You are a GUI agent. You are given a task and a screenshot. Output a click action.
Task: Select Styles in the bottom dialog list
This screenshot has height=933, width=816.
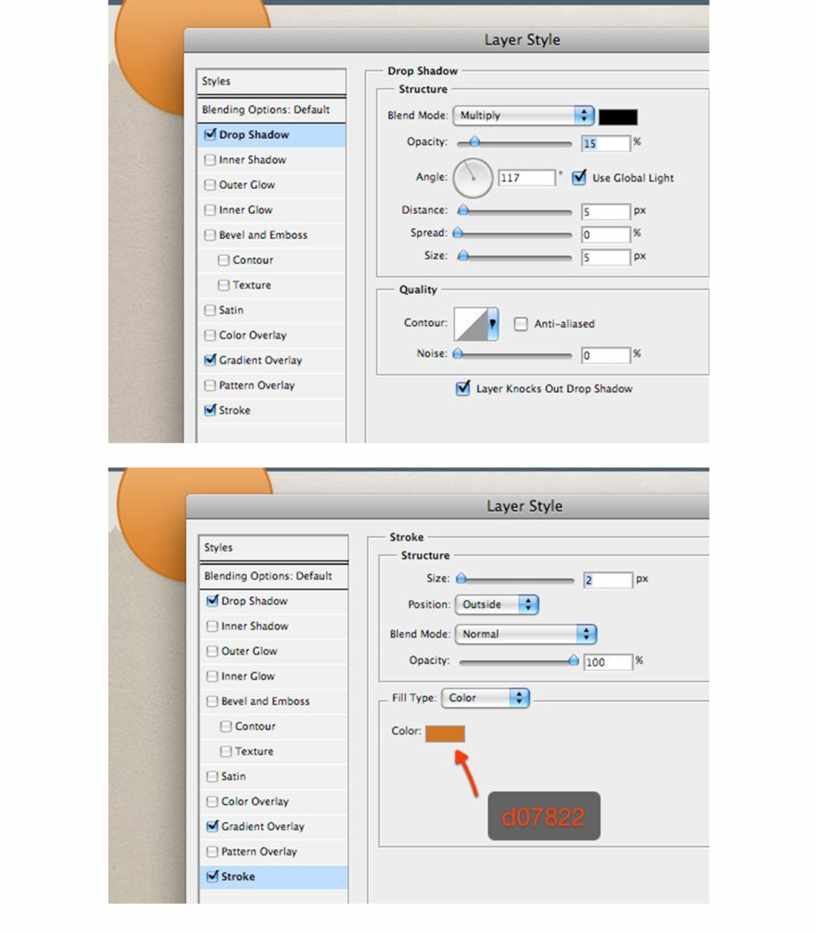coord(274,548)
